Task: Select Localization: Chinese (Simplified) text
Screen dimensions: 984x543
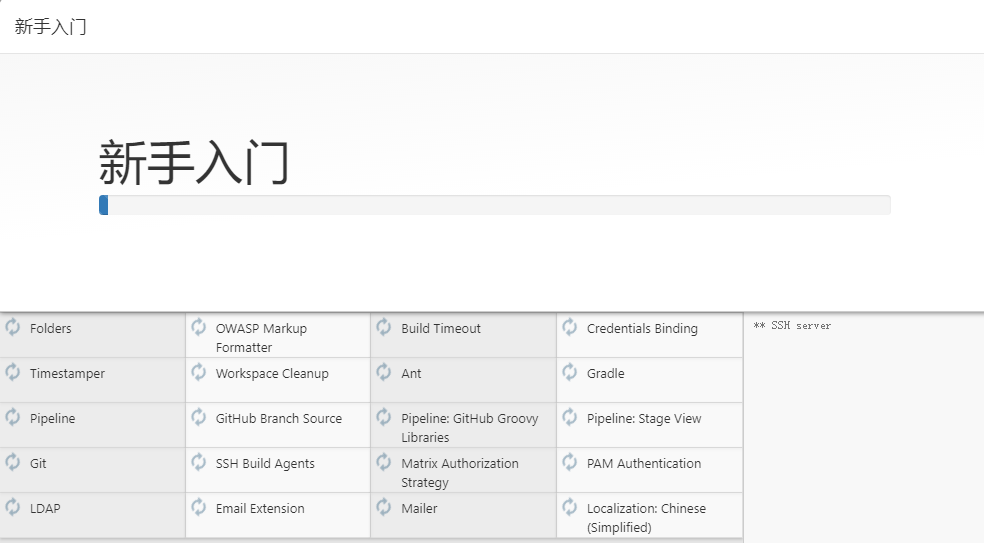Action: tap(646, 518)
